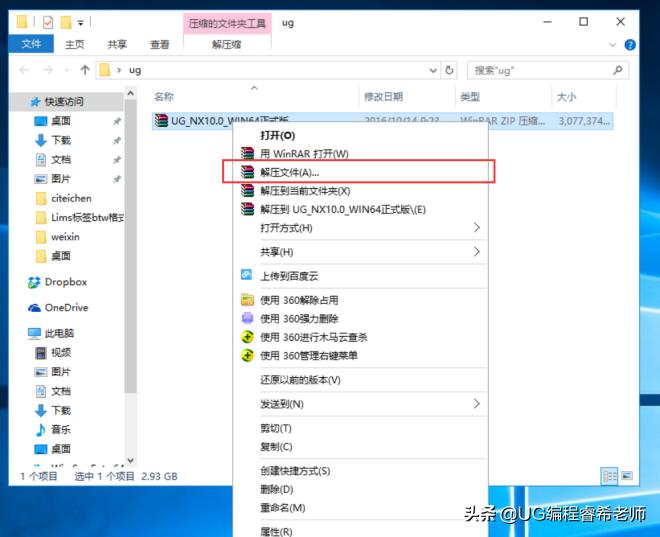The width and height of the screenshot is (660, 537).
Task: Sort by the 修改日期 column header
Action: (383, 97)
